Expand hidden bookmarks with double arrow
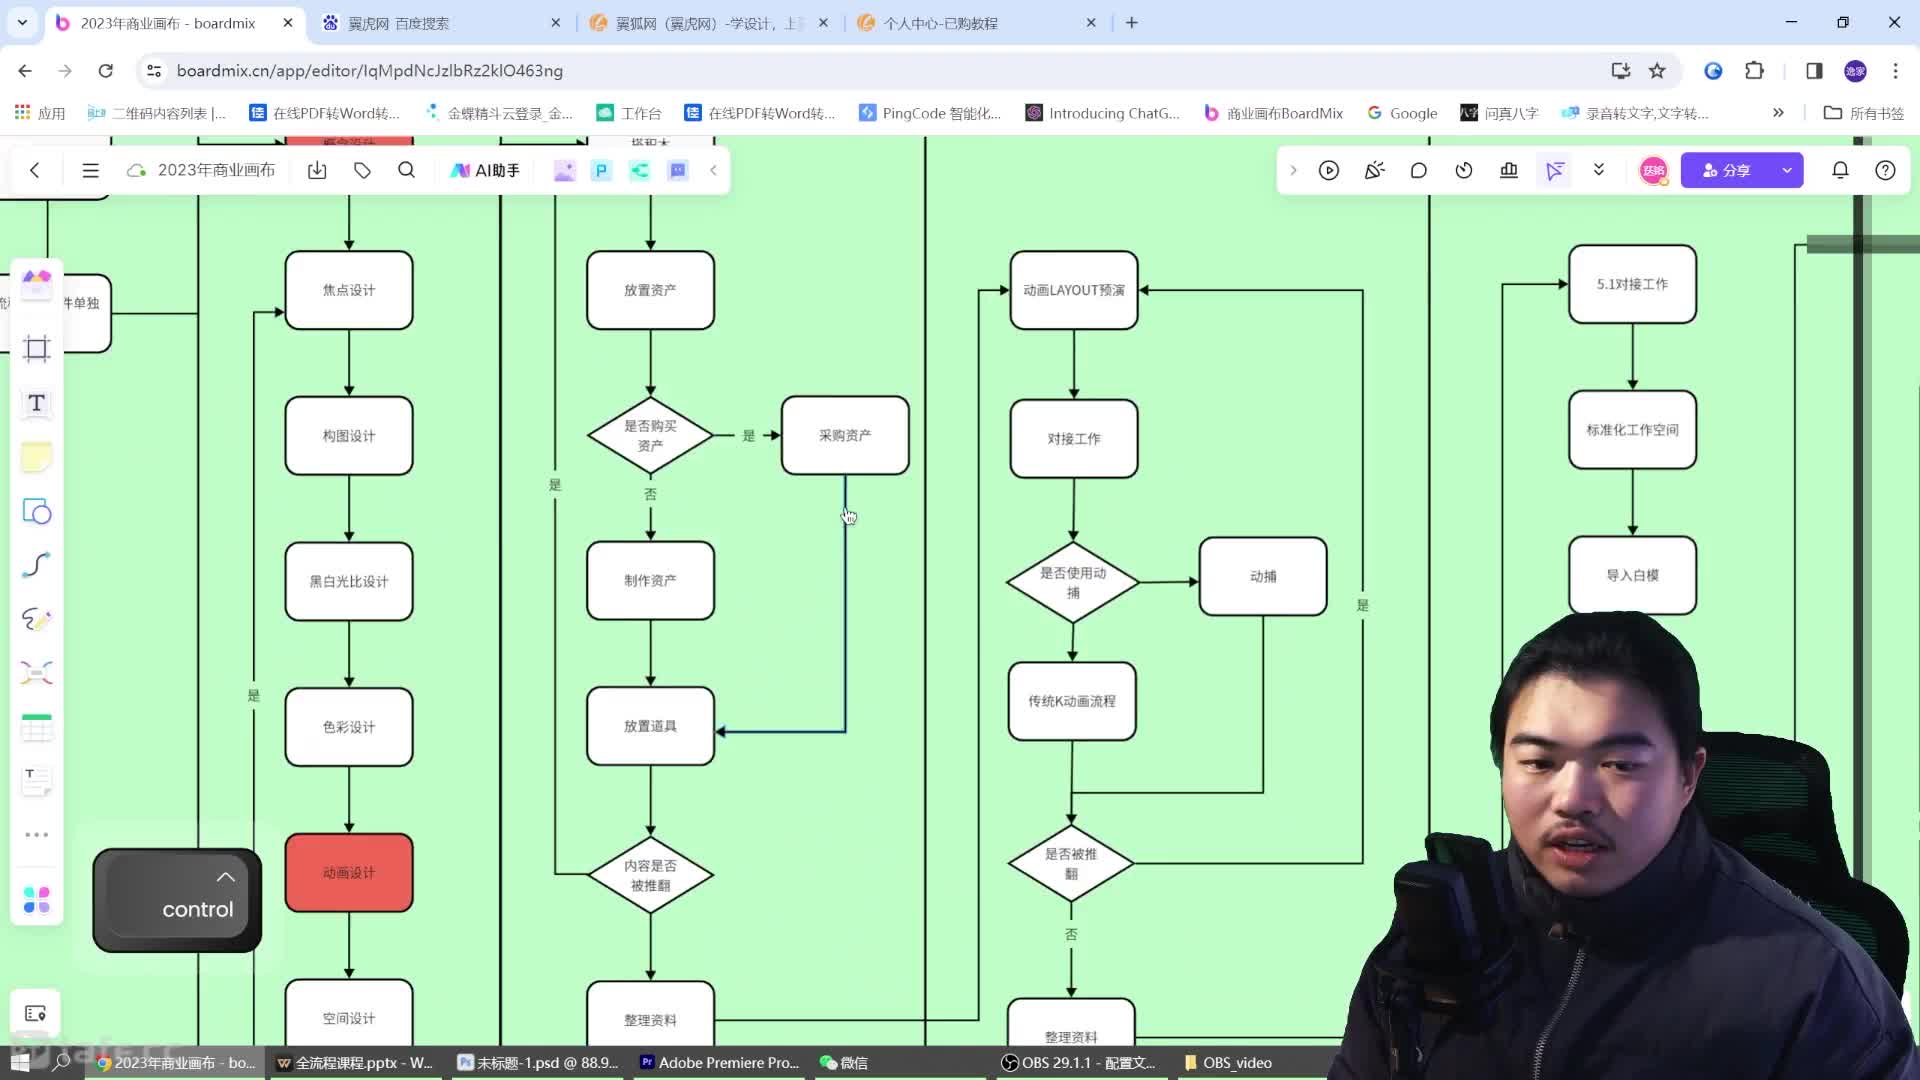 (x=1778, y=113)
